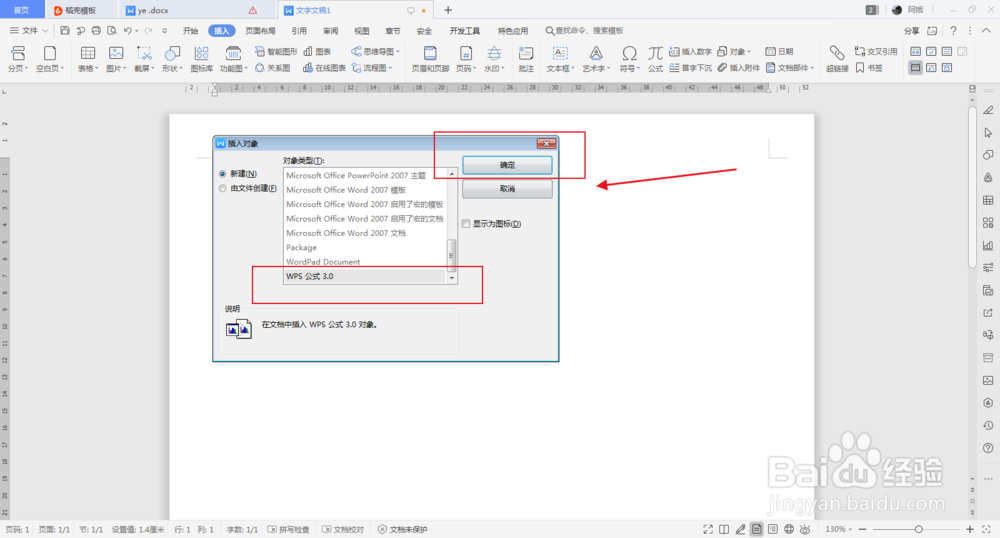Click the 确定 button in dialog
The height and width of the screenshot is (538, 1000).
(x=507, y=165)
